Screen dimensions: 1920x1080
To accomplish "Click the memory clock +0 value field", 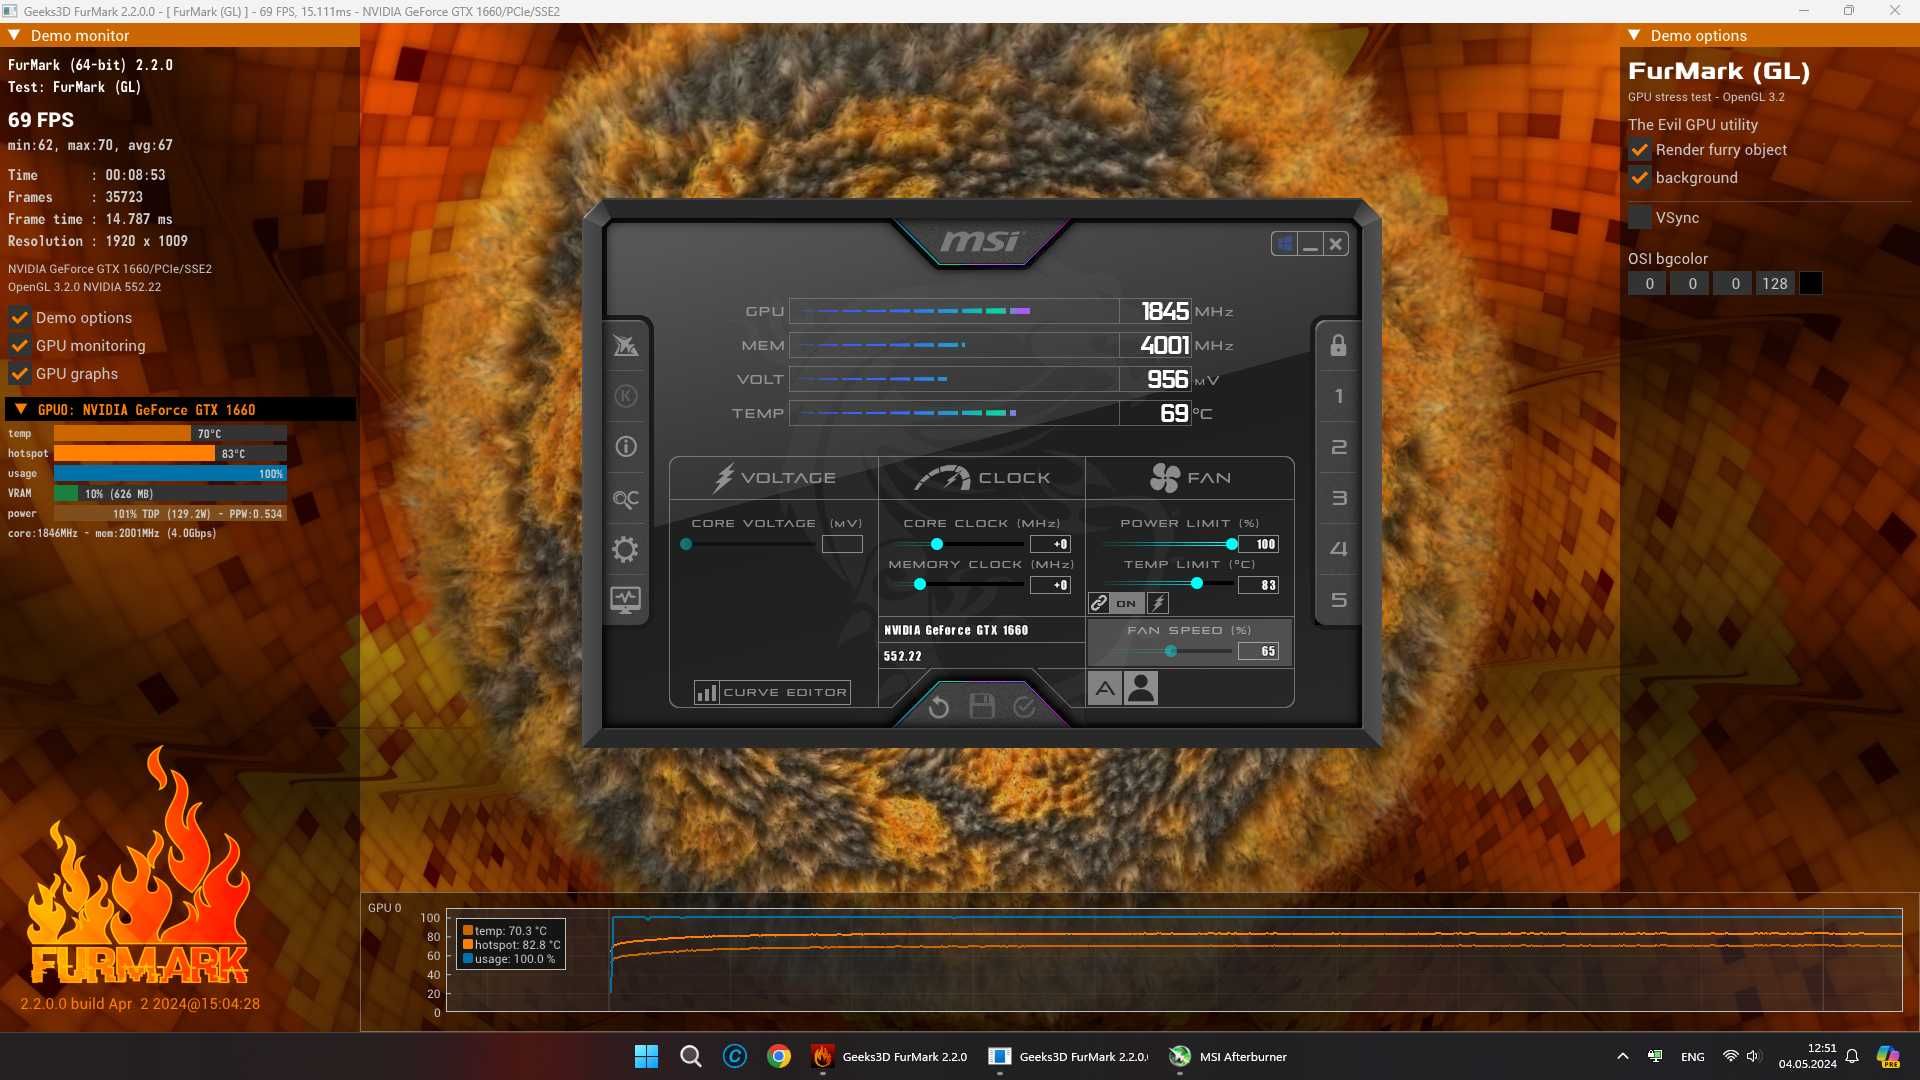I will click(x=1050, y=585).
